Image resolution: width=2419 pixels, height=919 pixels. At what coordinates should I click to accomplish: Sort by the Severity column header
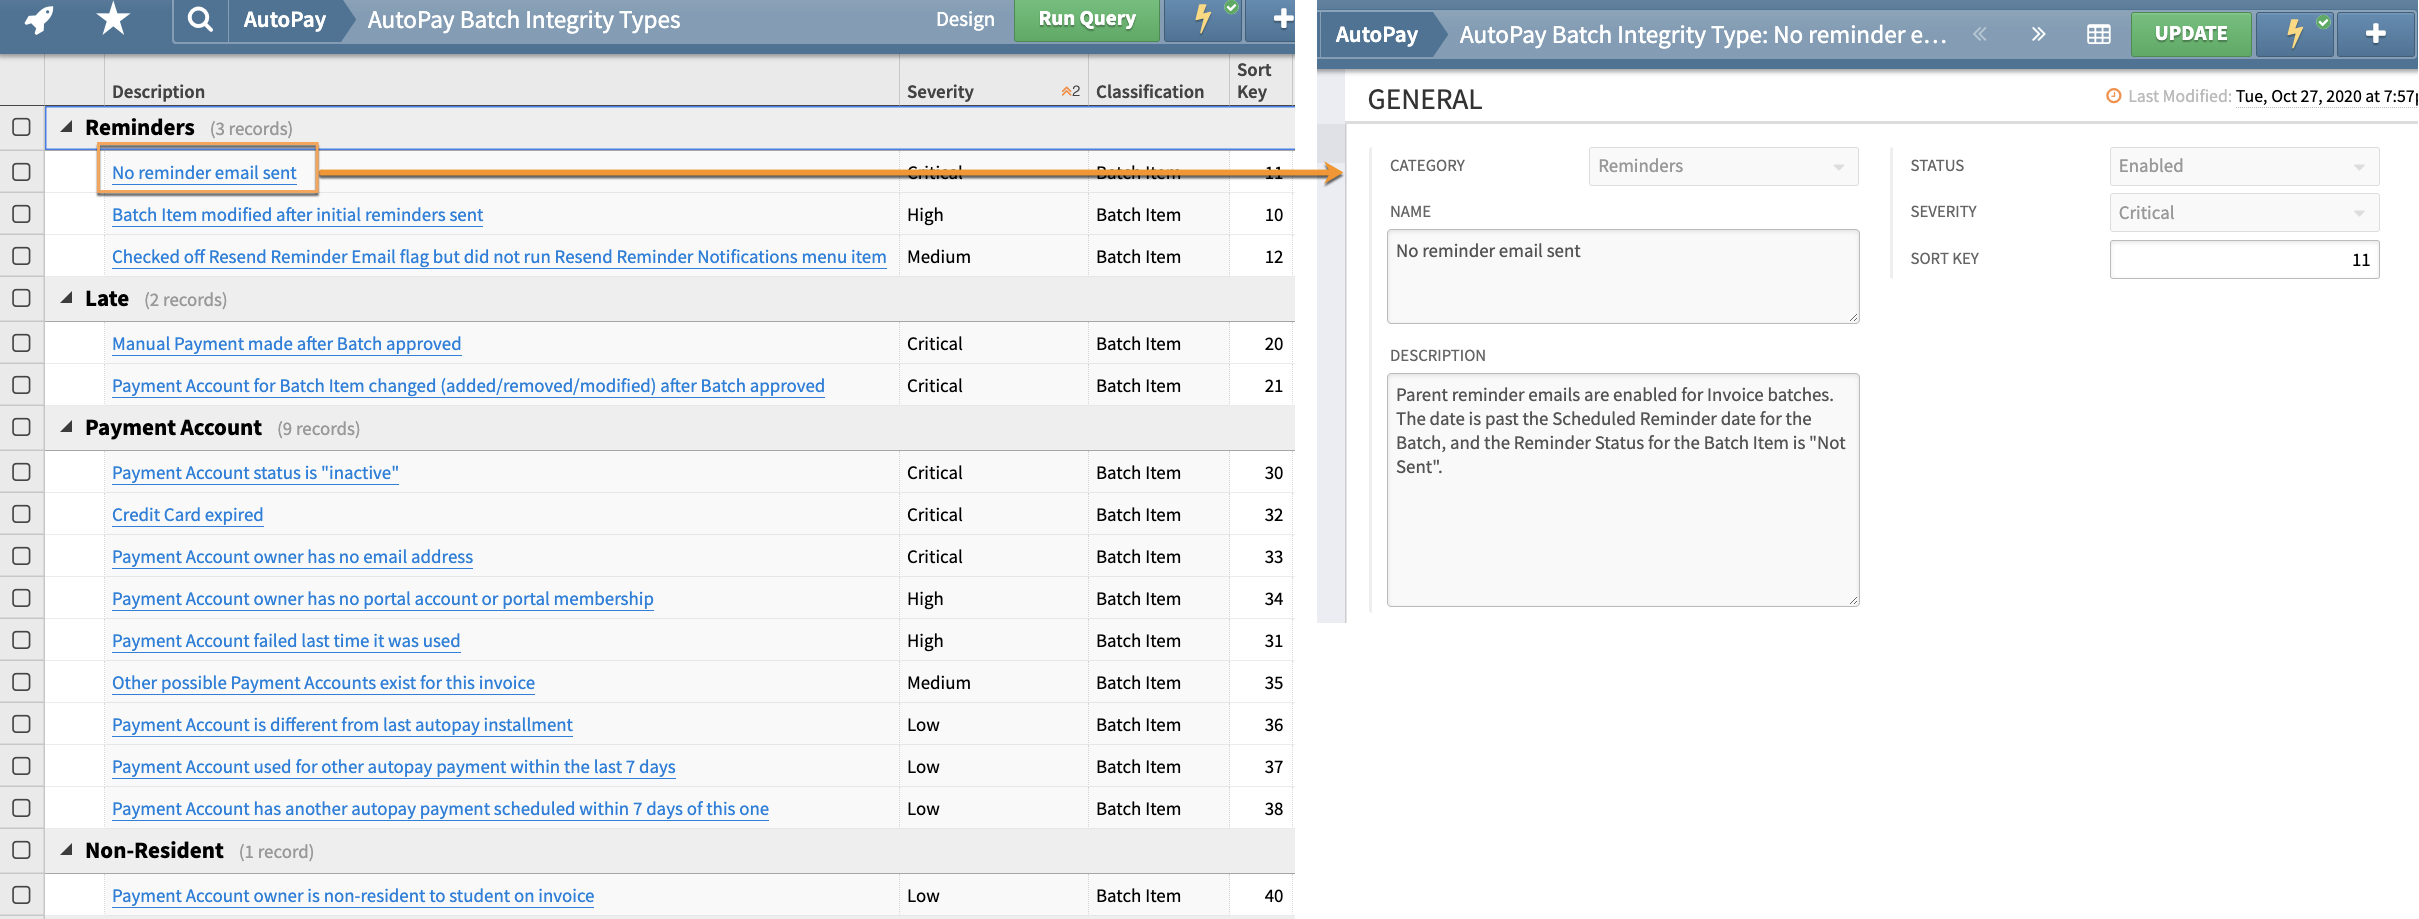tap(939, 92)
